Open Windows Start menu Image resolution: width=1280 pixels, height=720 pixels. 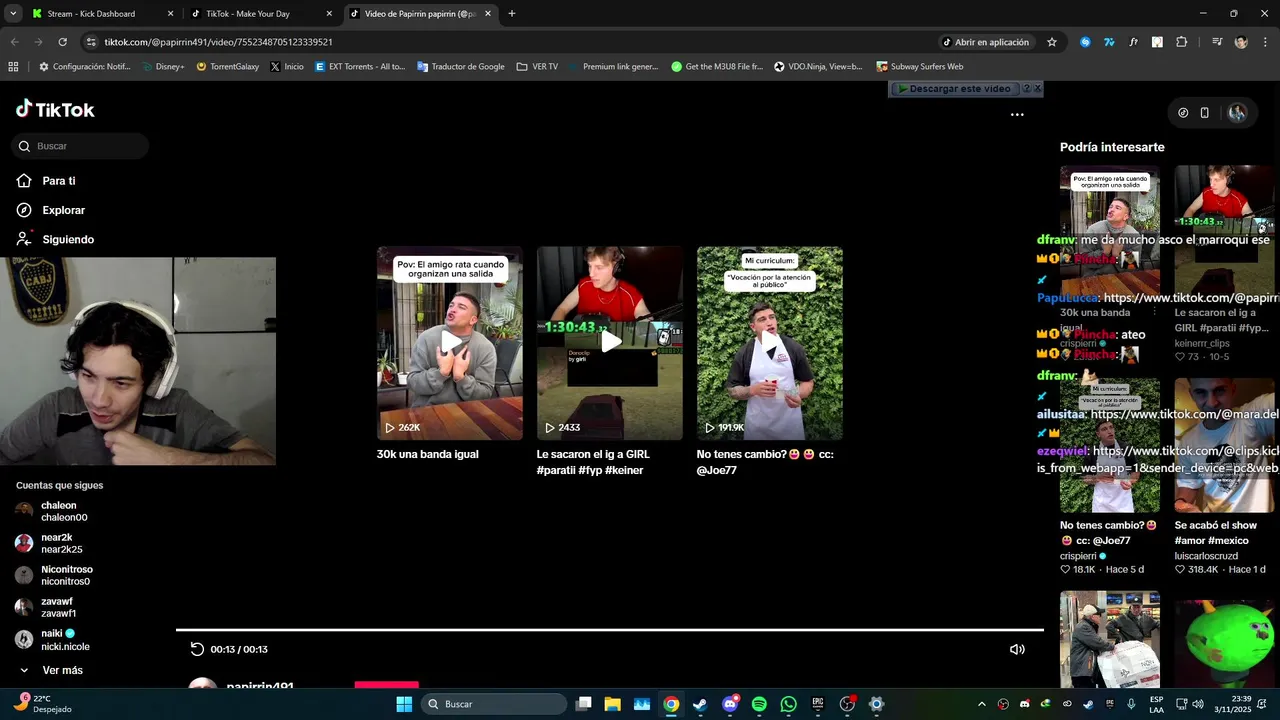click(404, 704)
